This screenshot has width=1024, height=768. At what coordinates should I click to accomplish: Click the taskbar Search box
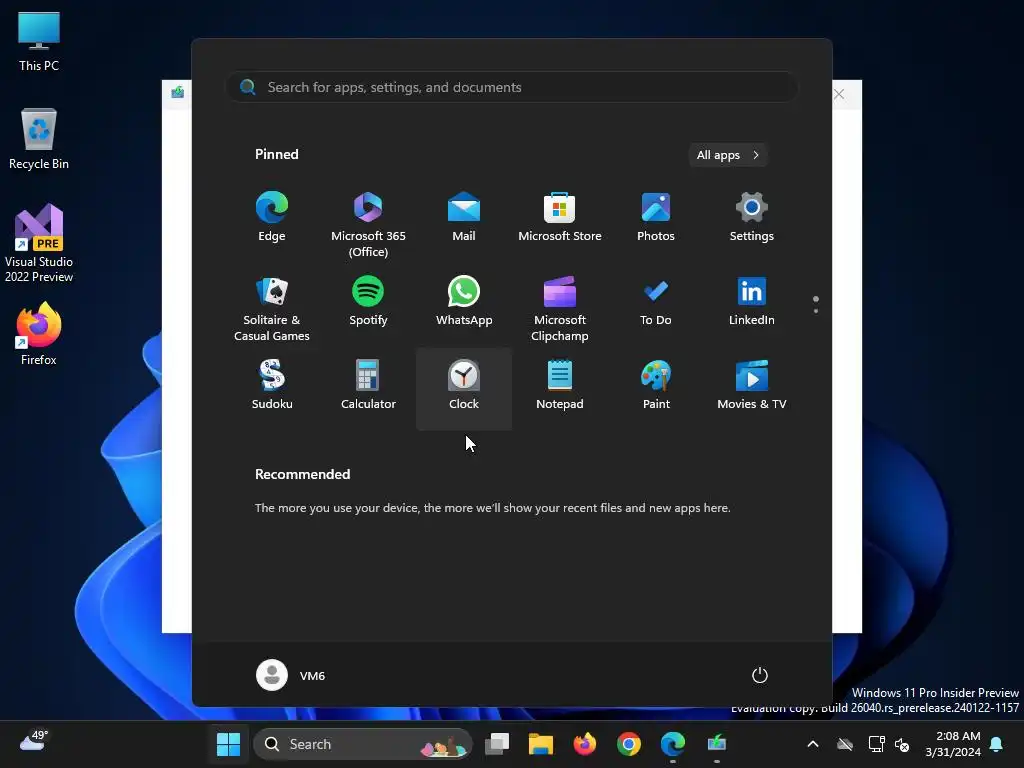362,744
